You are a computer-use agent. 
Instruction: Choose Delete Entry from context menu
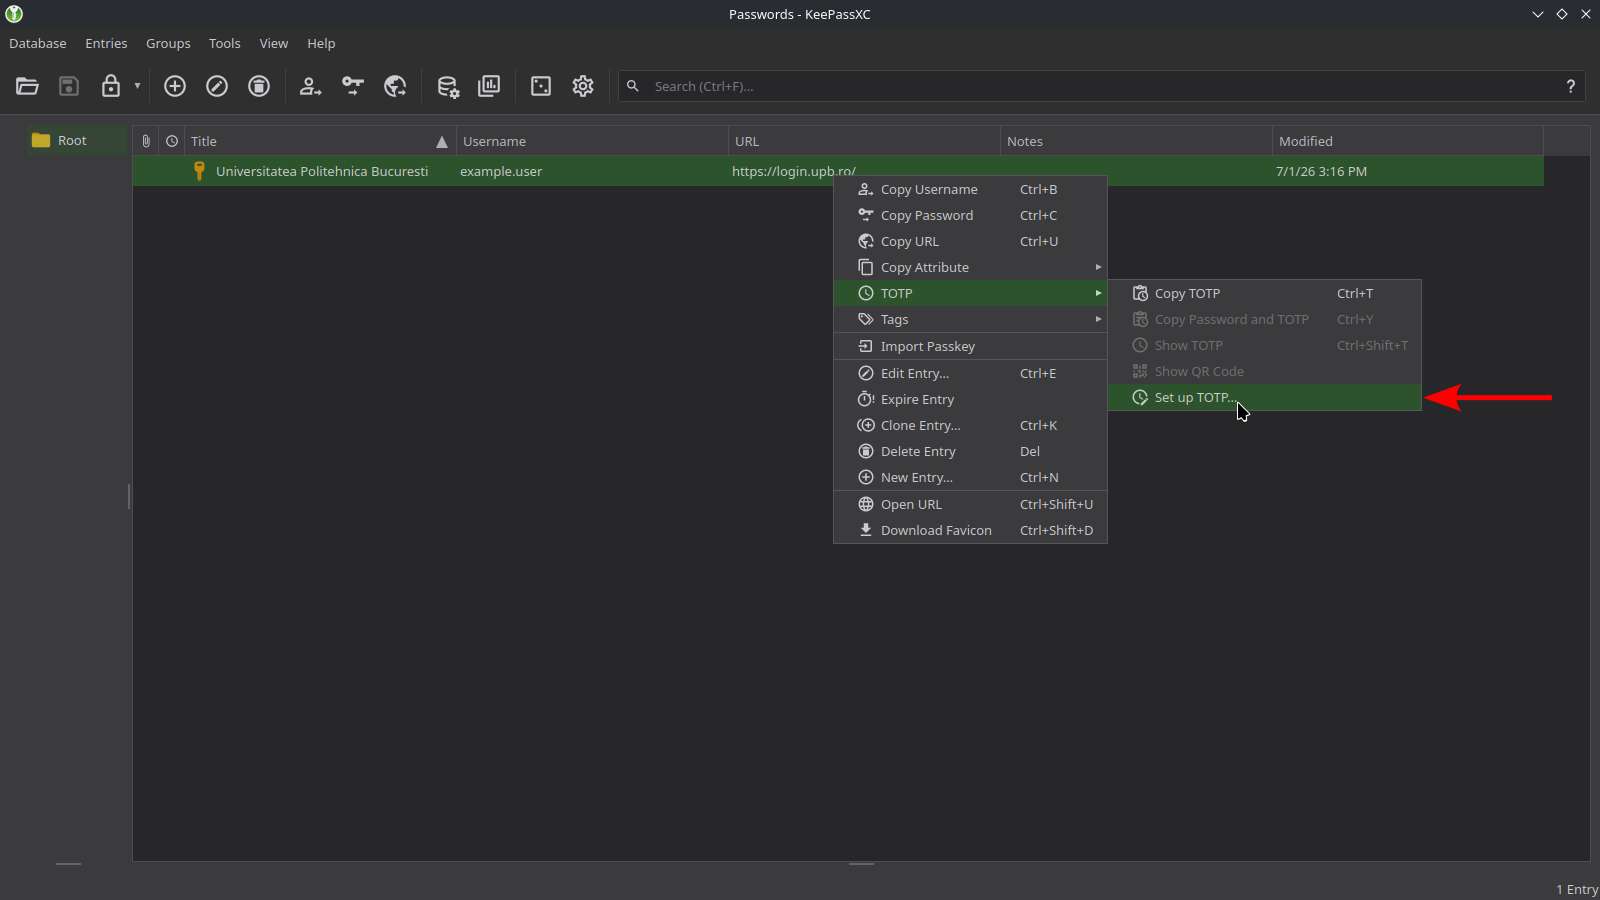click(970, 451)
